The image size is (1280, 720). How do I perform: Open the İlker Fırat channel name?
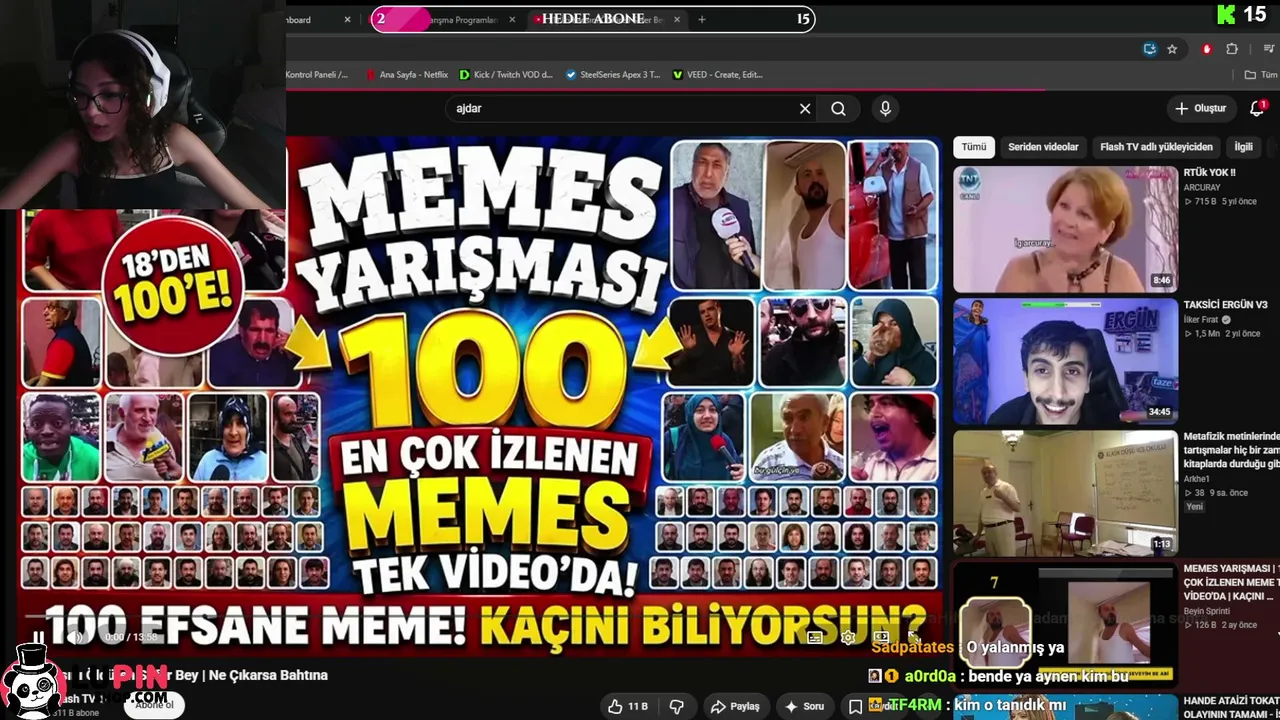[x=1201, y=320]
